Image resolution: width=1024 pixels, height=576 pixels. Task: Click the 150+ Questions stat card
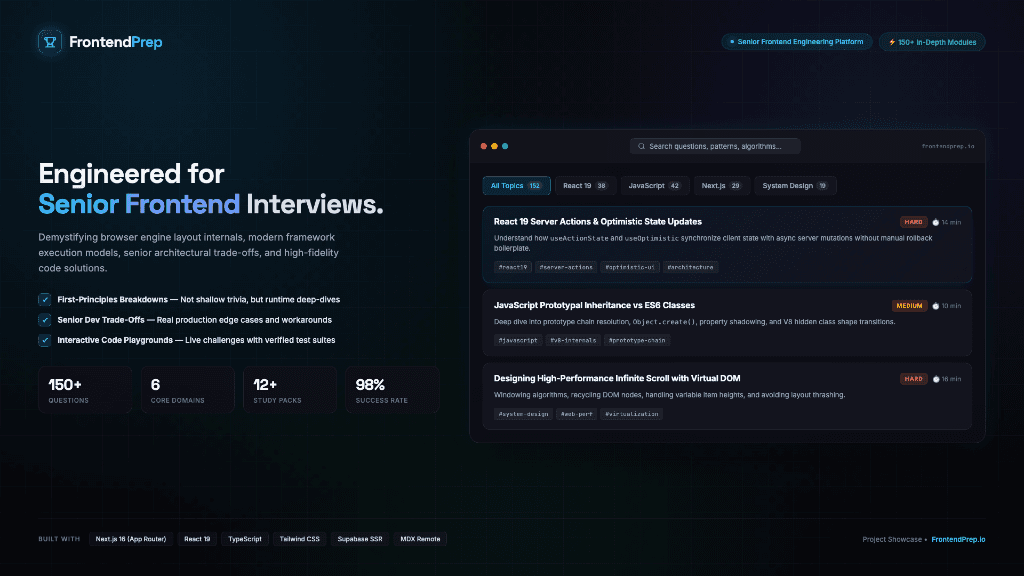(85, 390)
